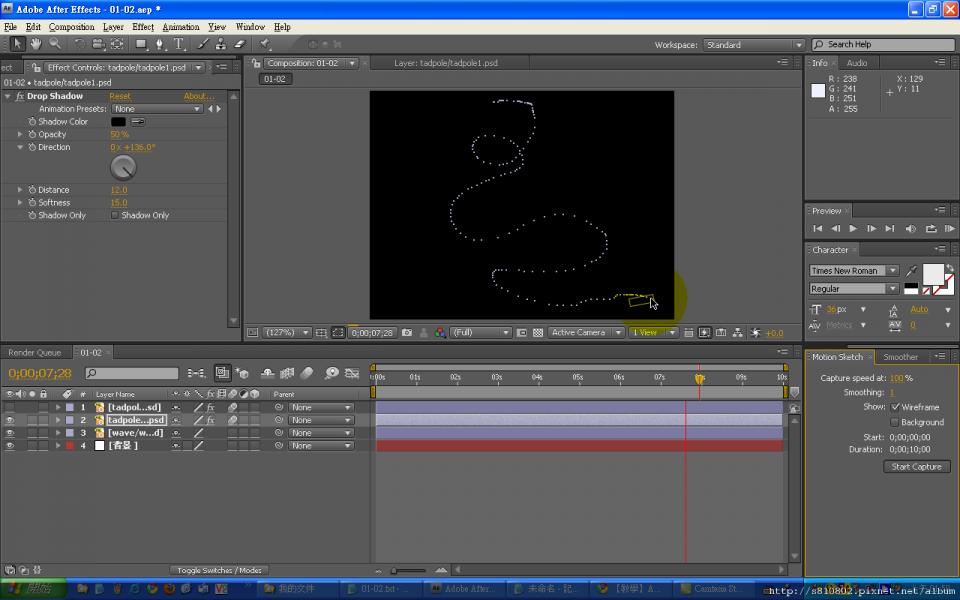Select the Hand tool
Viewport: 960px width, 600px height.
pyautogui.click(x=36, y=44)
